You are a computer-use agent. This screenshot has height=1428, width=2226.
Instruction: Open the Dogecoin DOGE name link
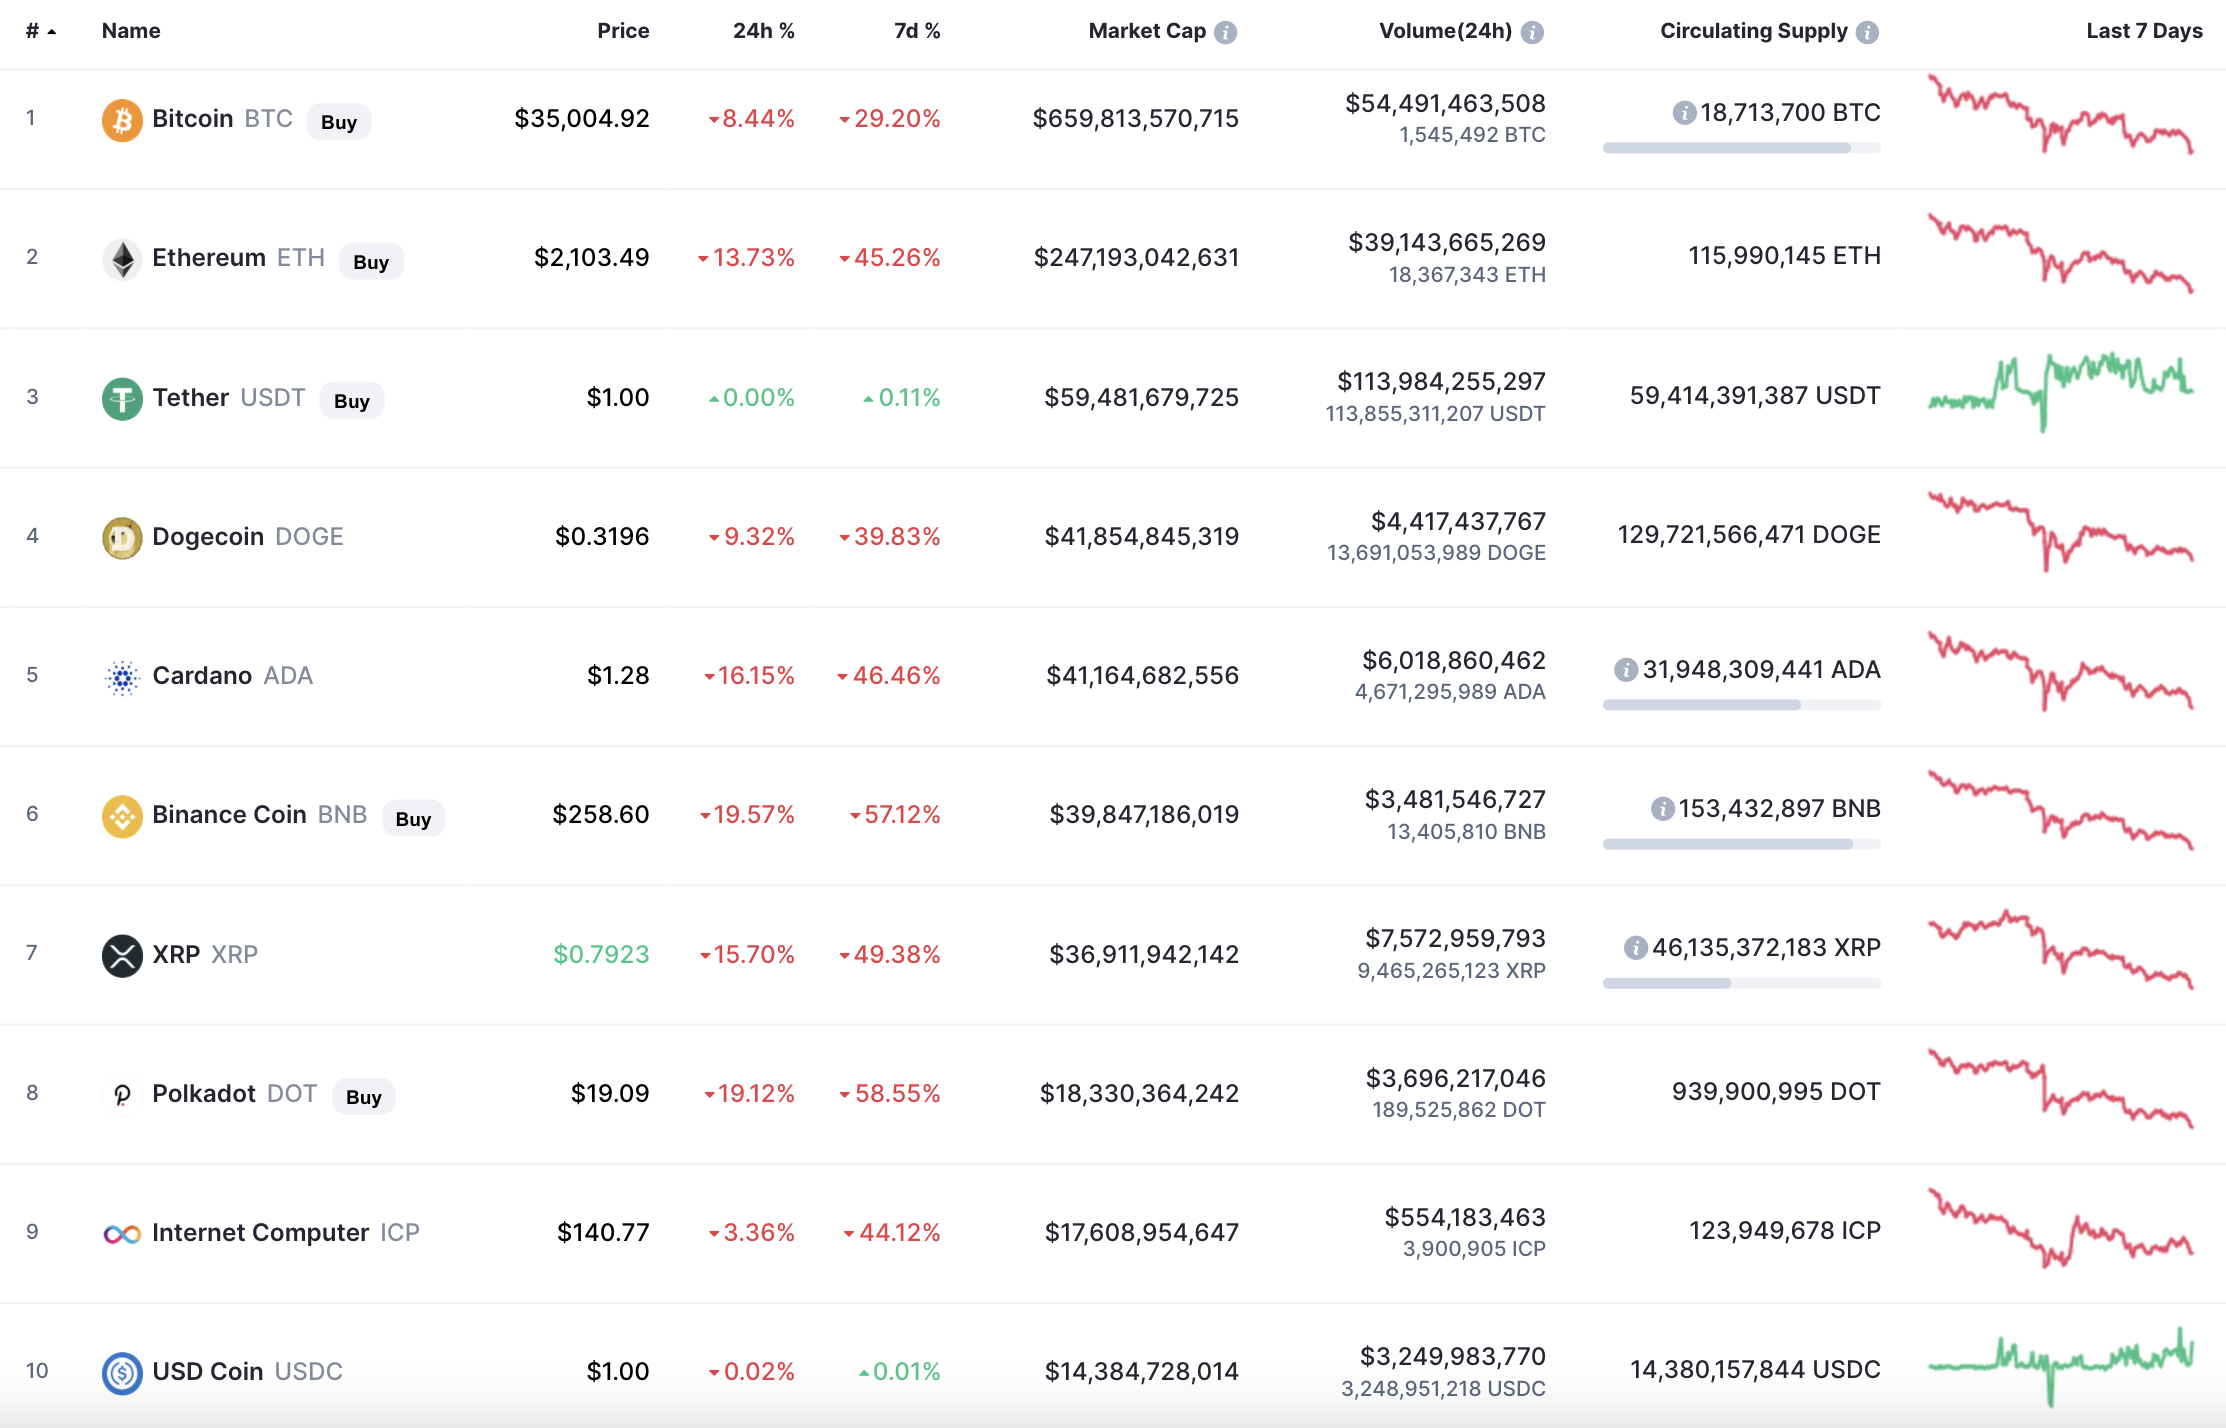247,537
